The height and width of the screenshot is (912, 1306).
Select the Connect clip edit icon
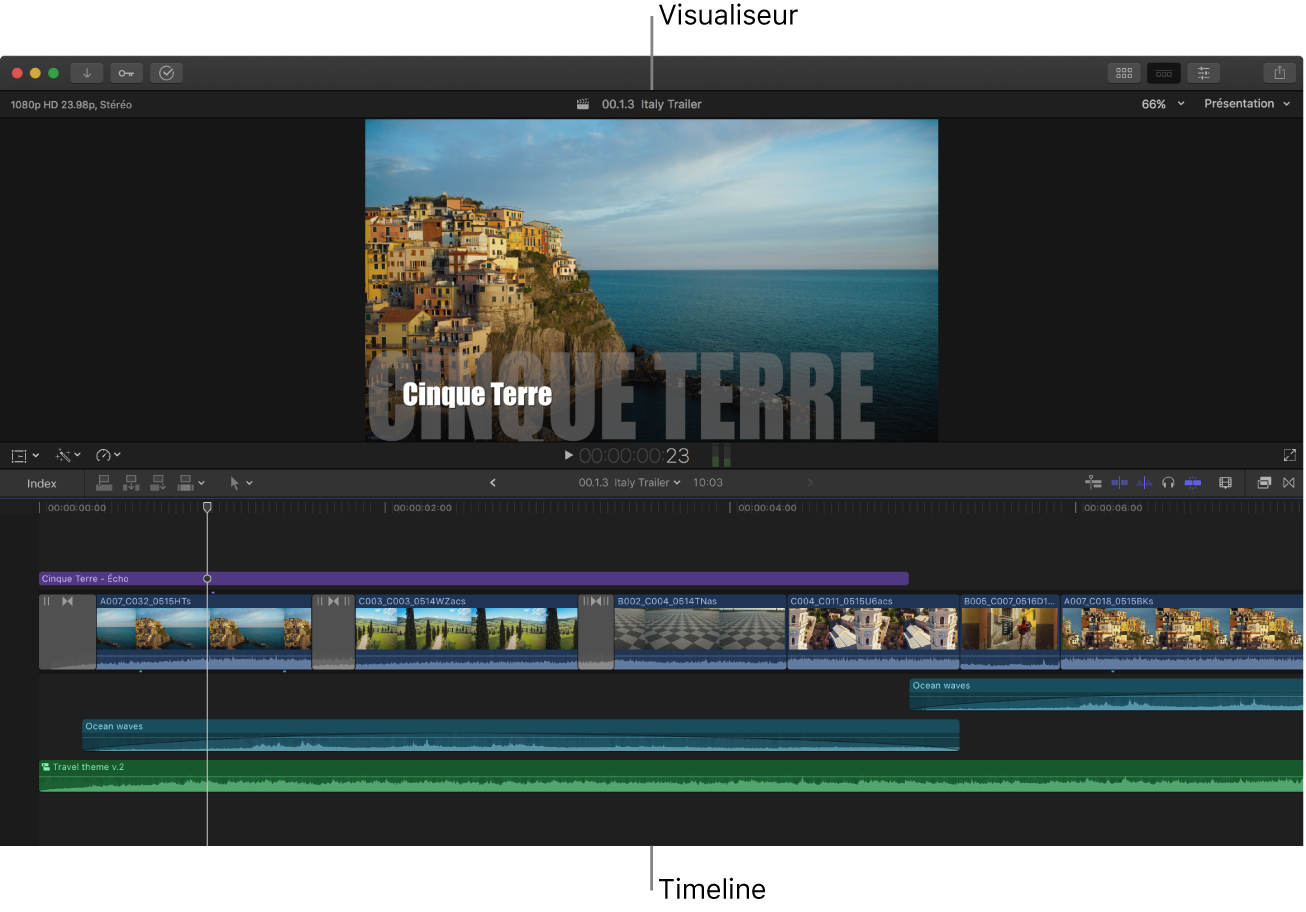[104, 482]
